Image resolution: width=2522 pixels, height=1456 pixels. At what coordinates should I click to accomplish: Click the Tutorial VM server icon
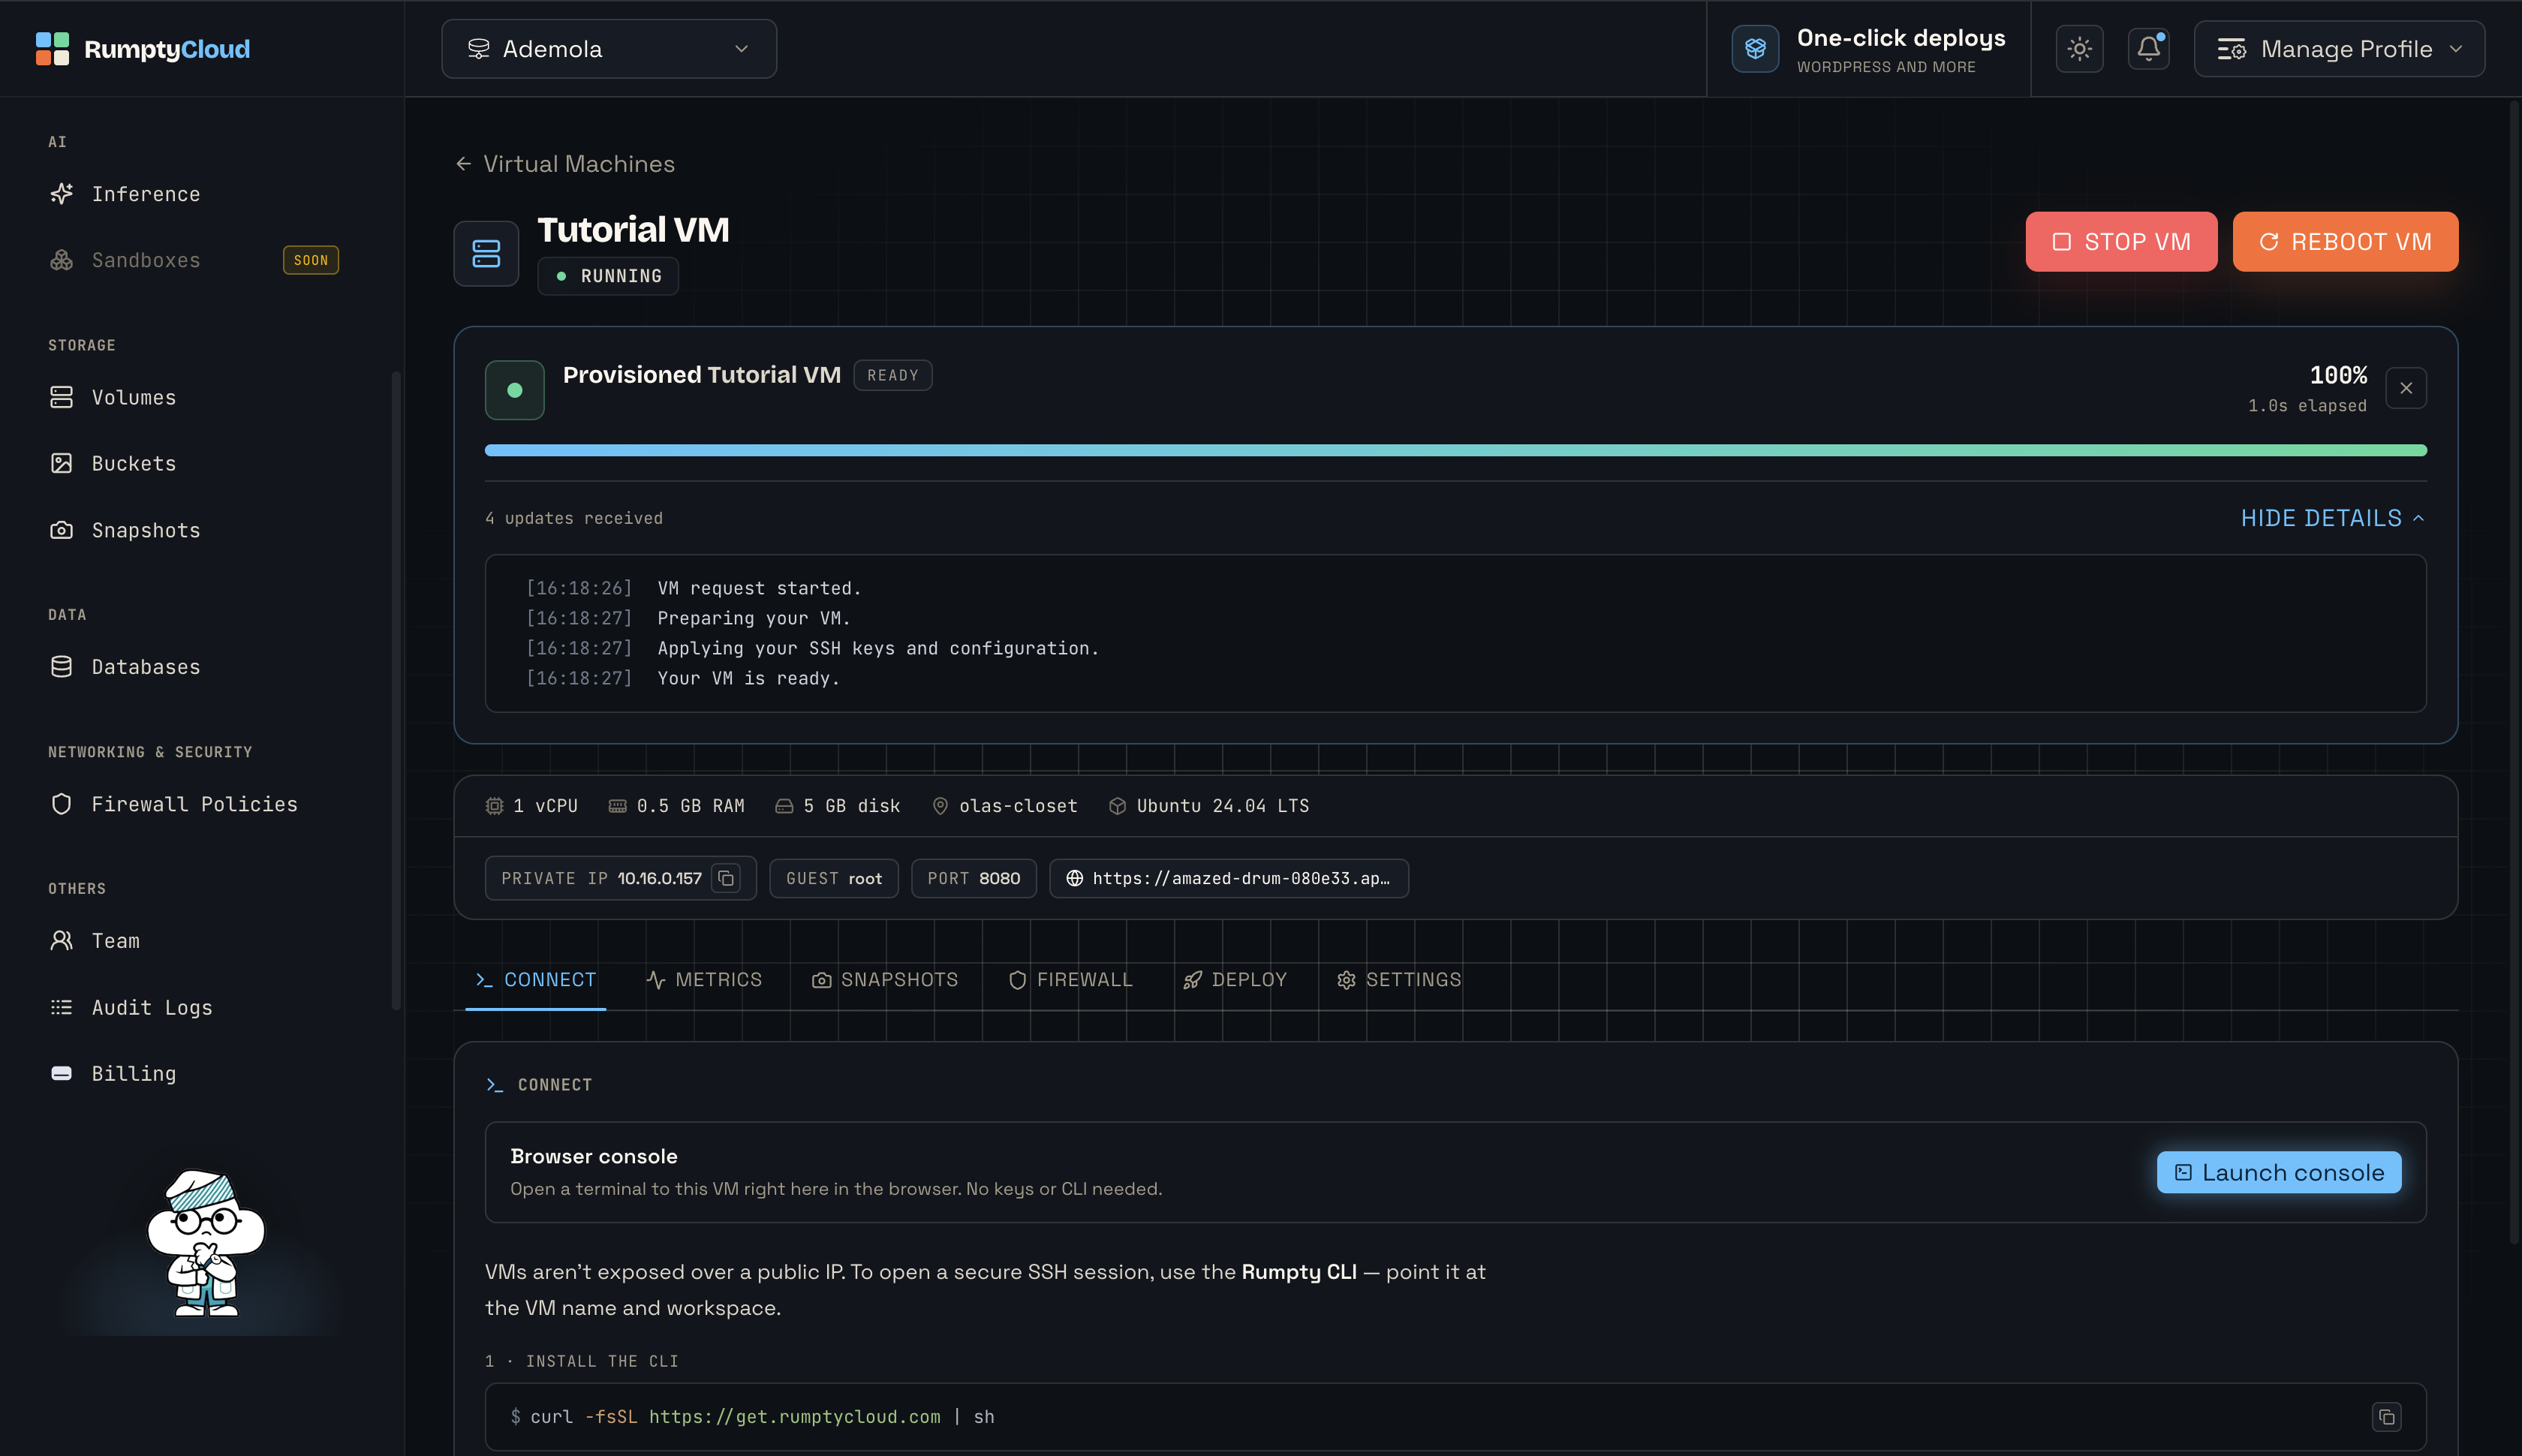click(486, 254)
